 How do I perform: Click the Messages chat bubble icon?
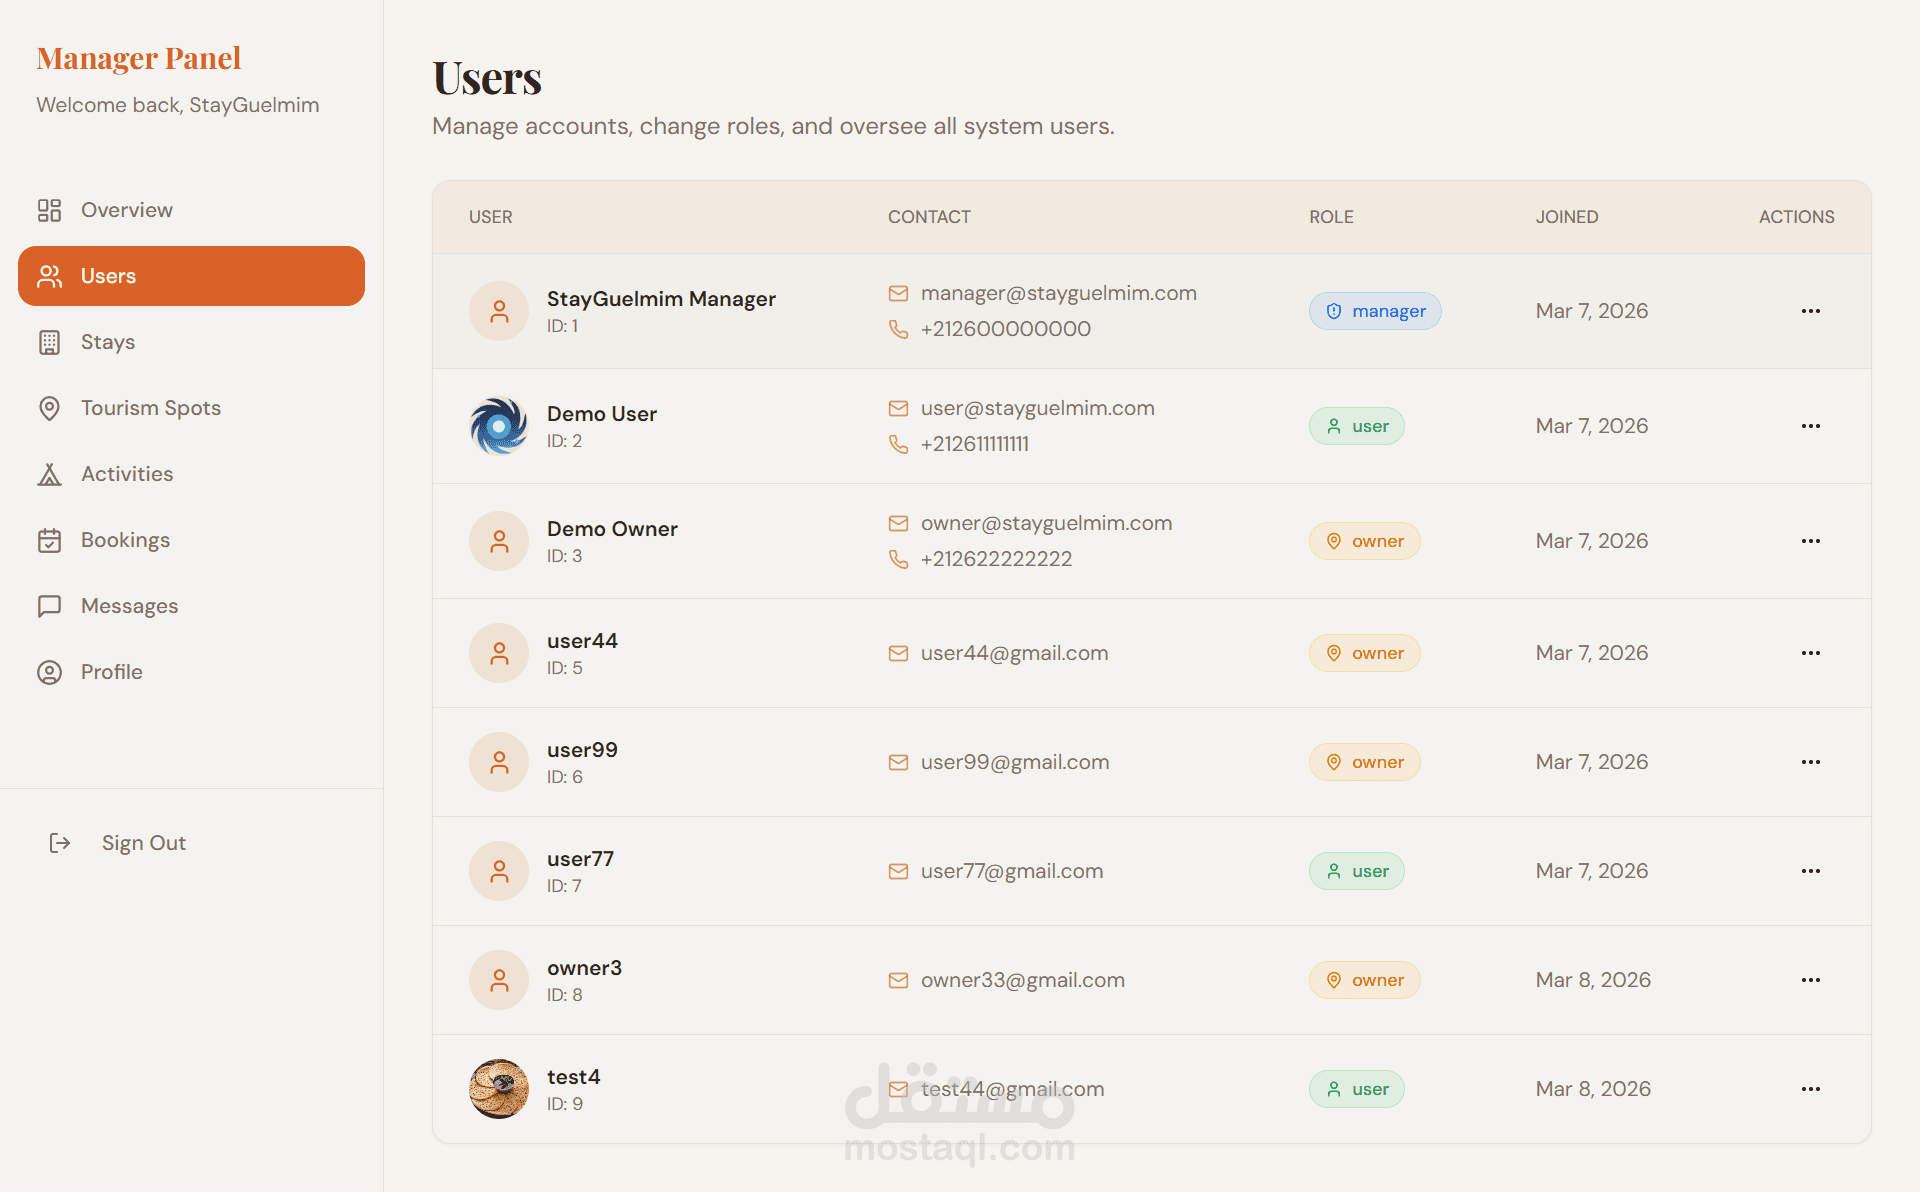[49, 606]
